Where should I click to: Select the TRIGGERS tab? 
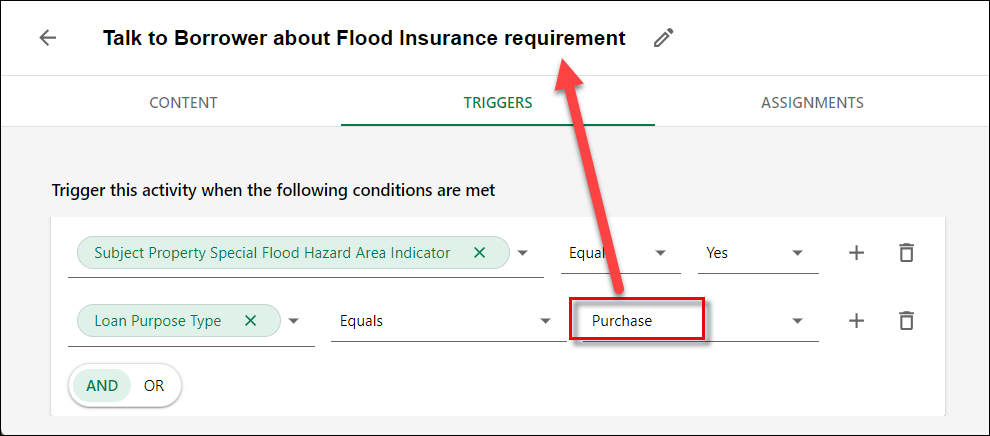[498, 102]
